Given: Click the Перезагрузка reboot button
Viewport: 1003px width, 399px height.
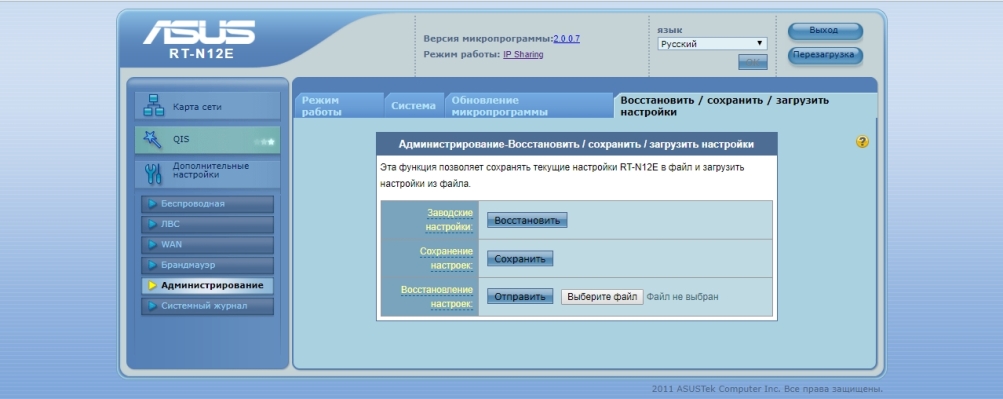Looking at the screenshot, I should (825, 55).
